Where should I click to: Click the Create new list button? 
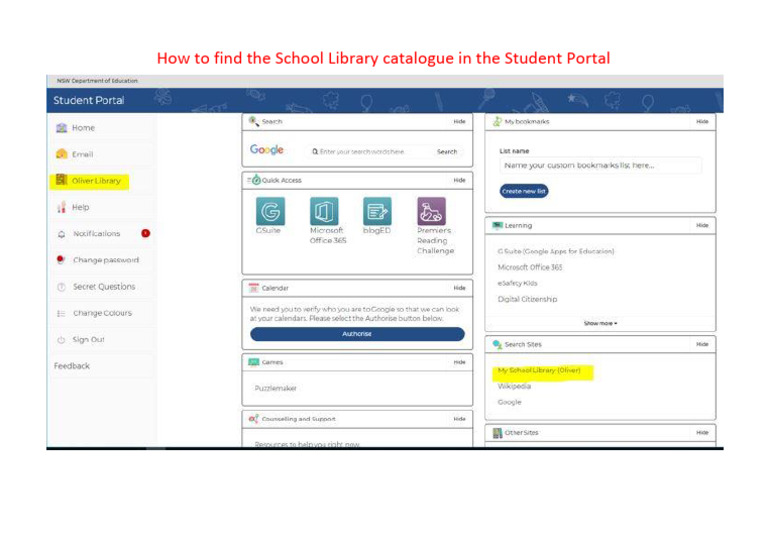pos(524,191)
